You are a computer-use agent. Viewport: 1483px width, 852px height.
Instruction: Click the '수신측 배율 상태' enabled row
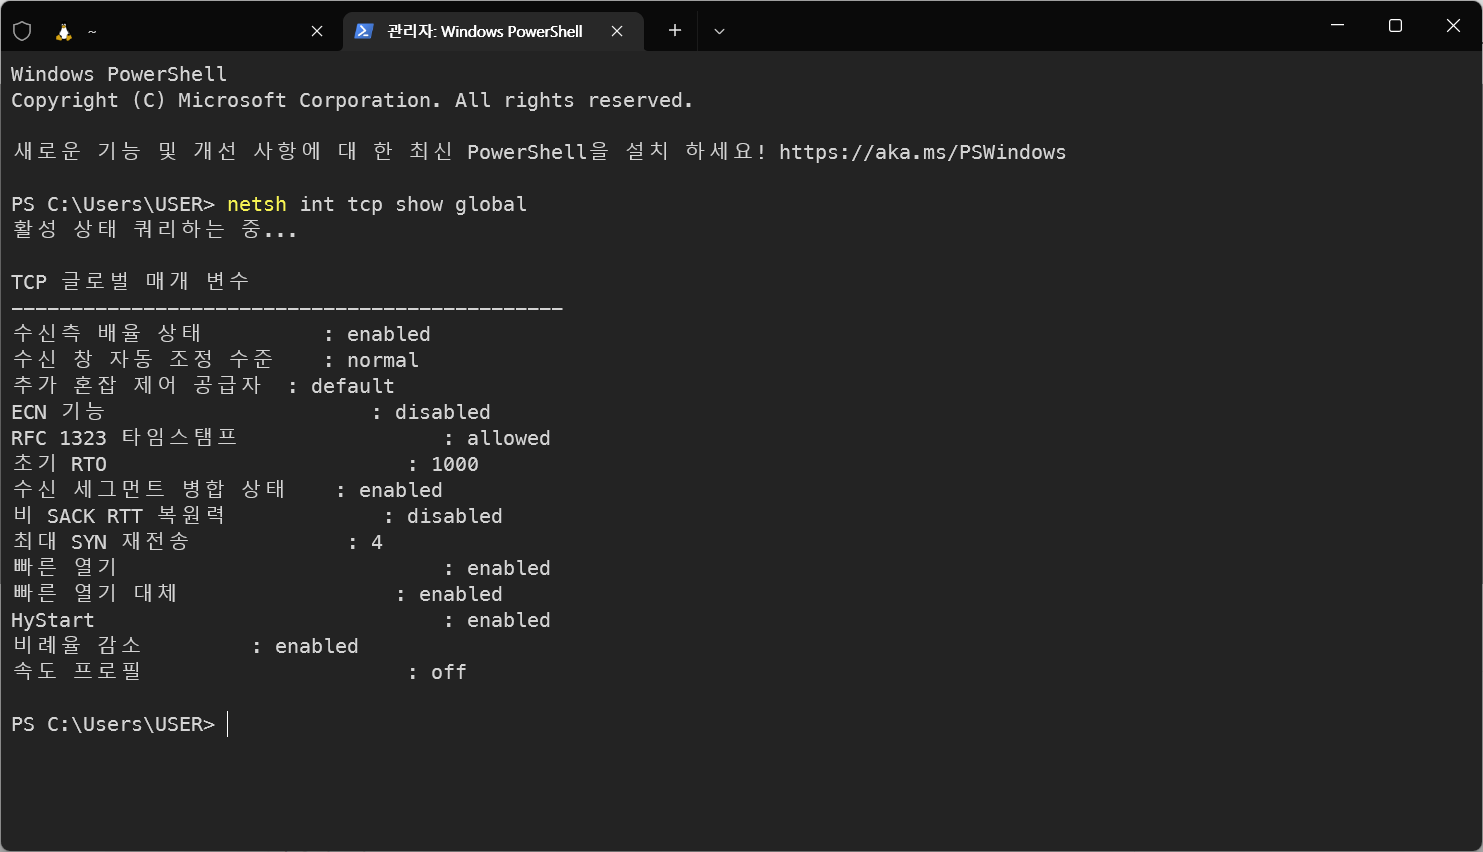[x=221, y=334]
